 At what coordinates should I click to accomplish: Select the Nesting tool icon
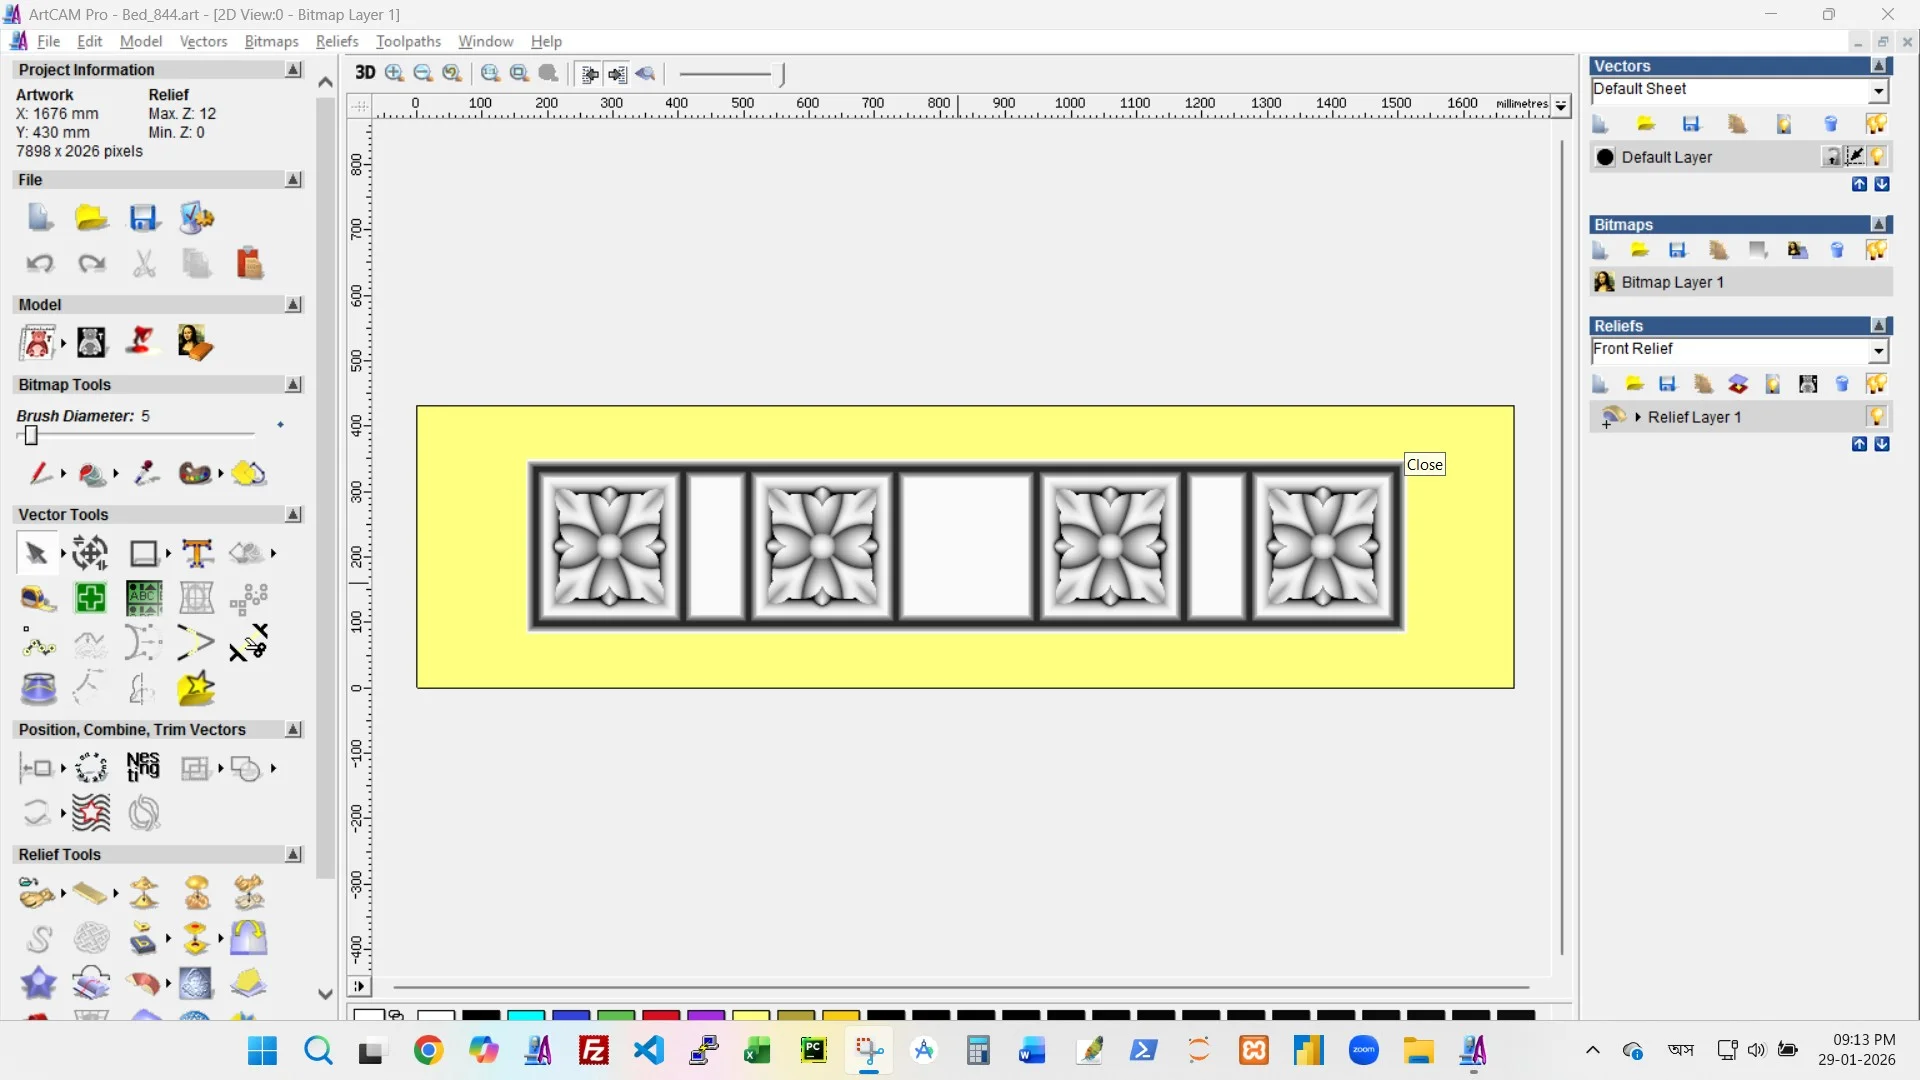point(143,767)
